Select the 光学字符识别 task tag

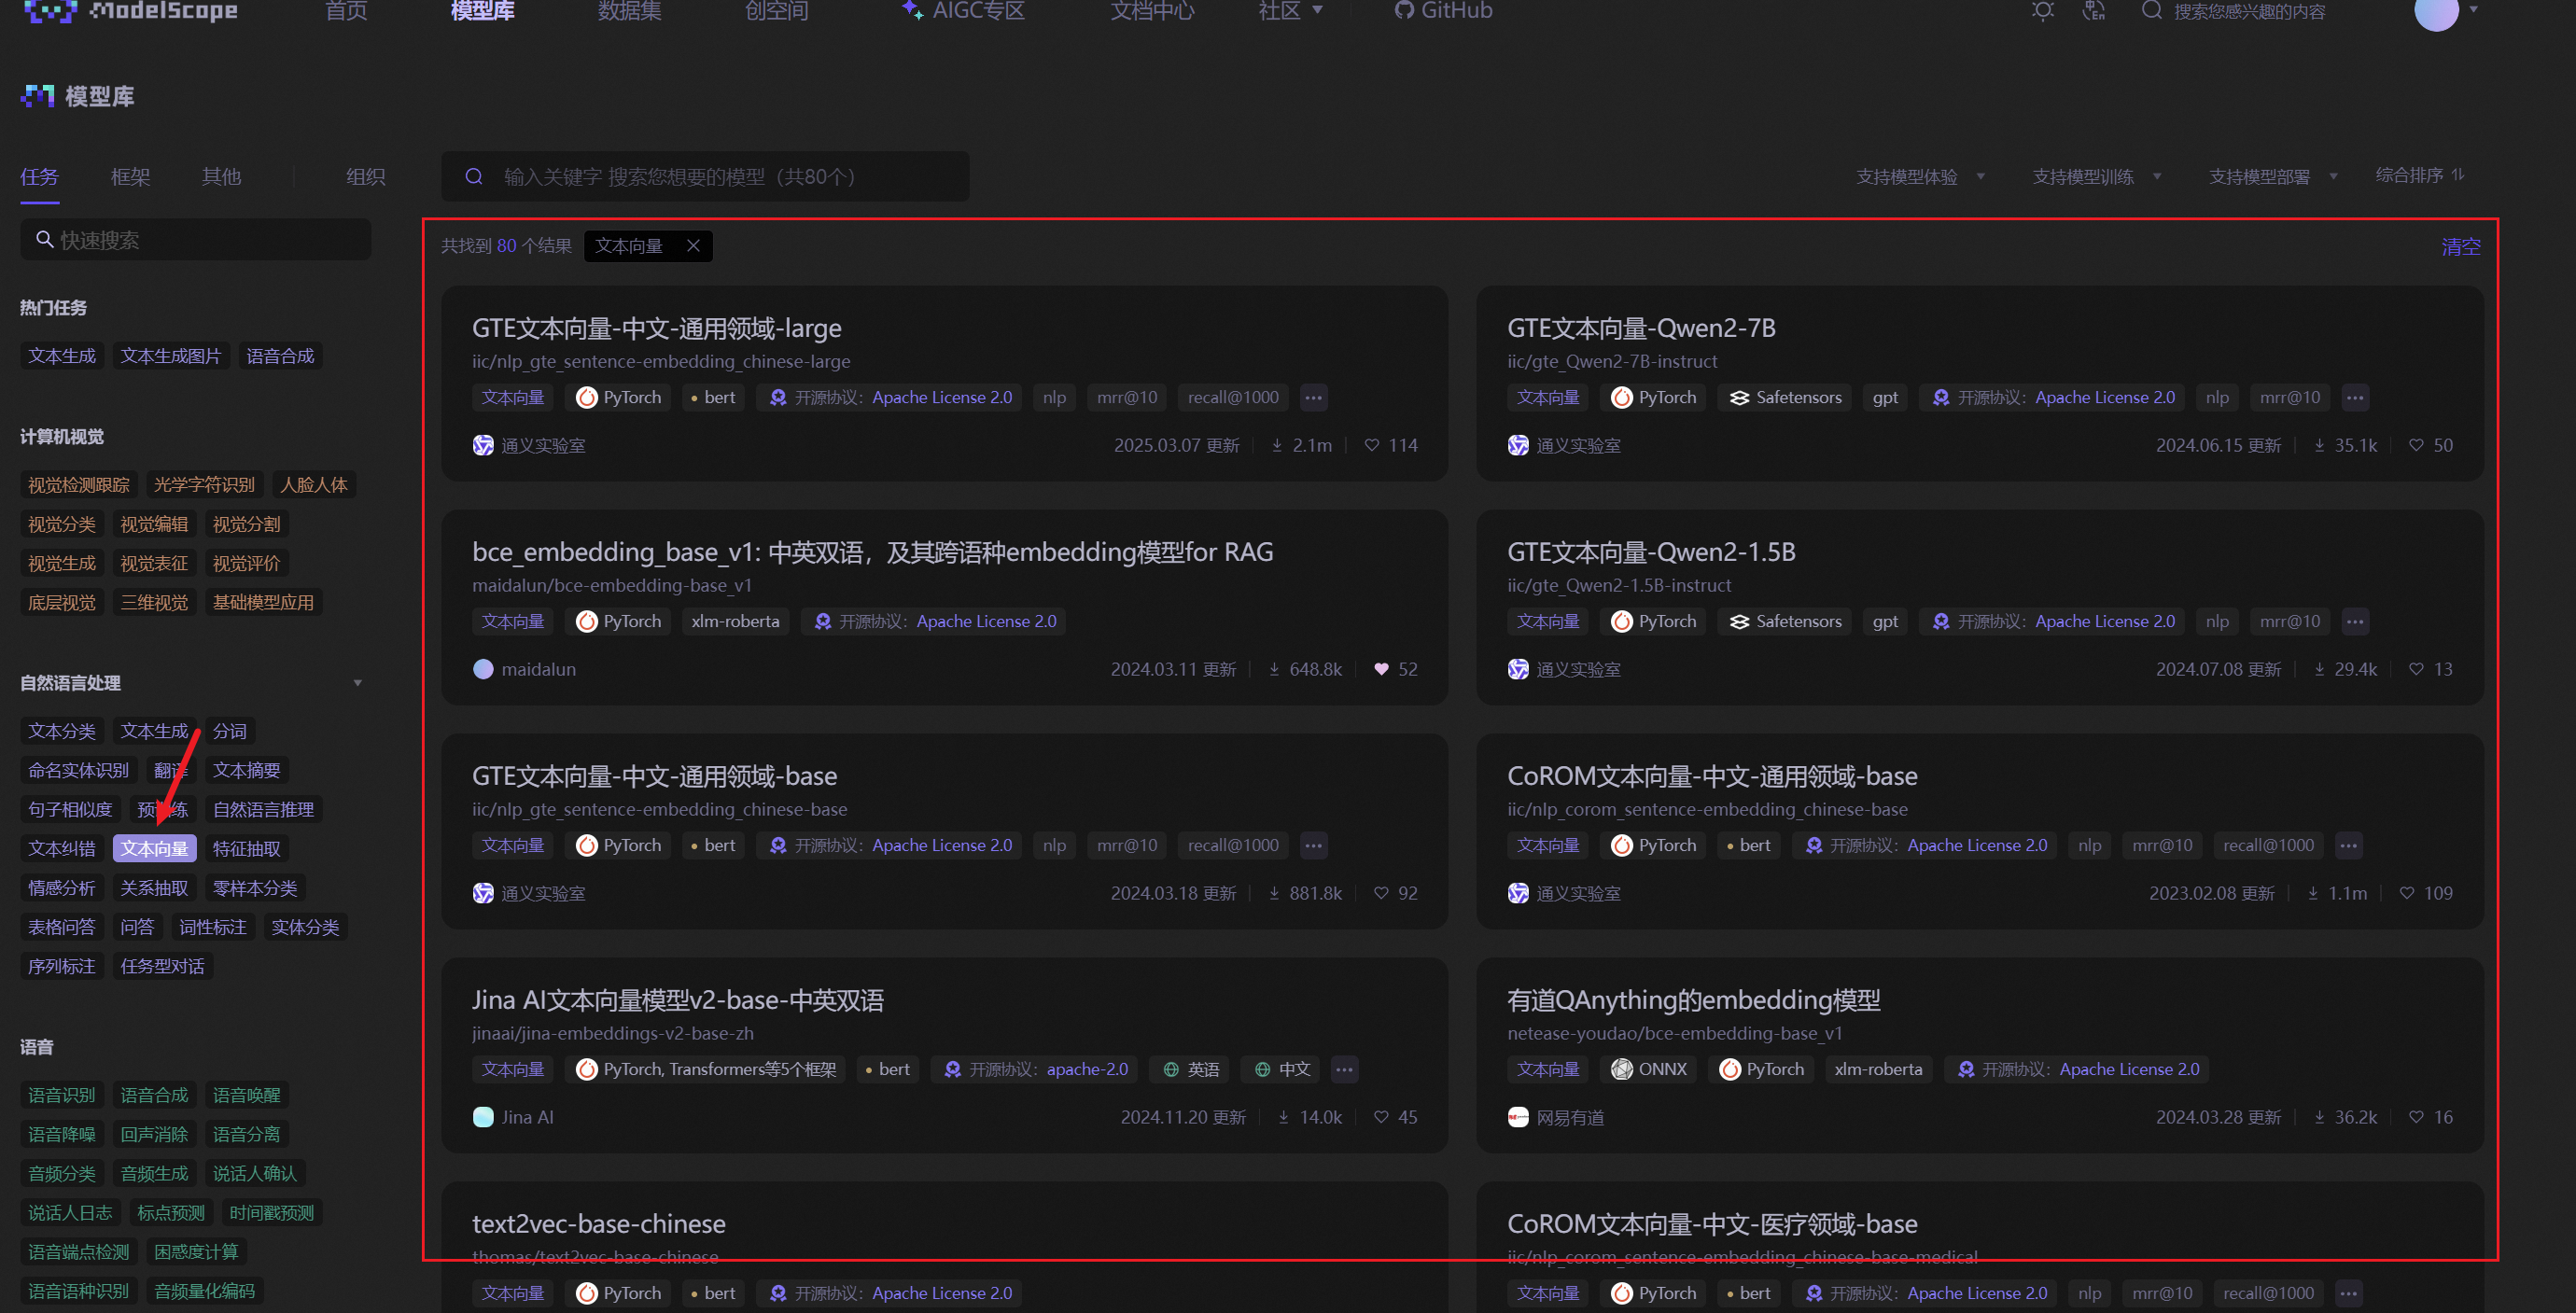click(205, 485)
